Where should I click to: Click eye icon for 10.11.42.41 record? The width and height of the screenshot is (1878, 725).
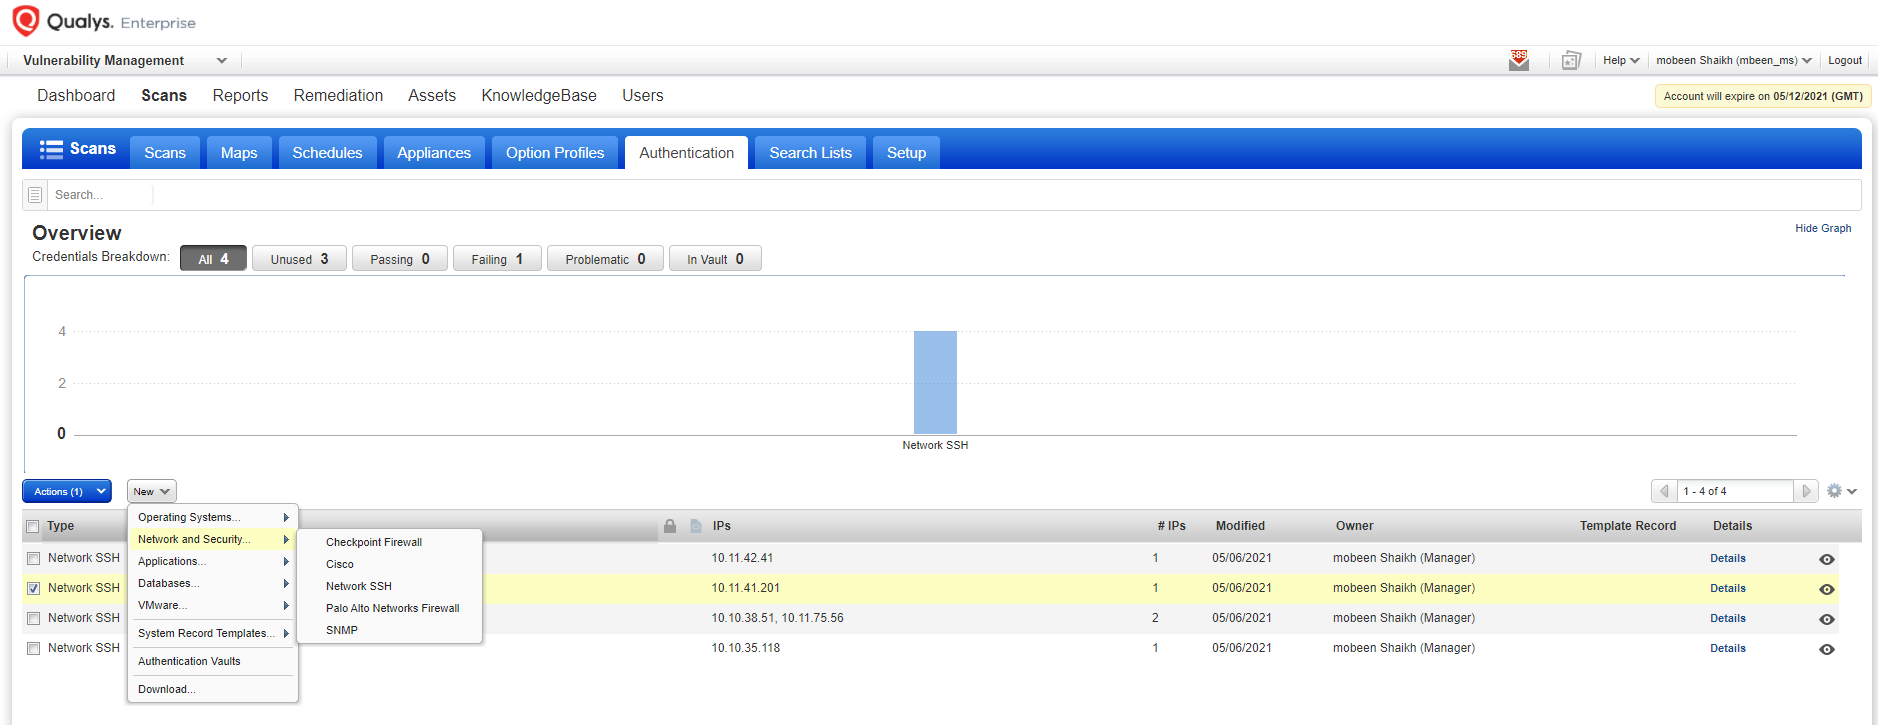pos(1826,559)
